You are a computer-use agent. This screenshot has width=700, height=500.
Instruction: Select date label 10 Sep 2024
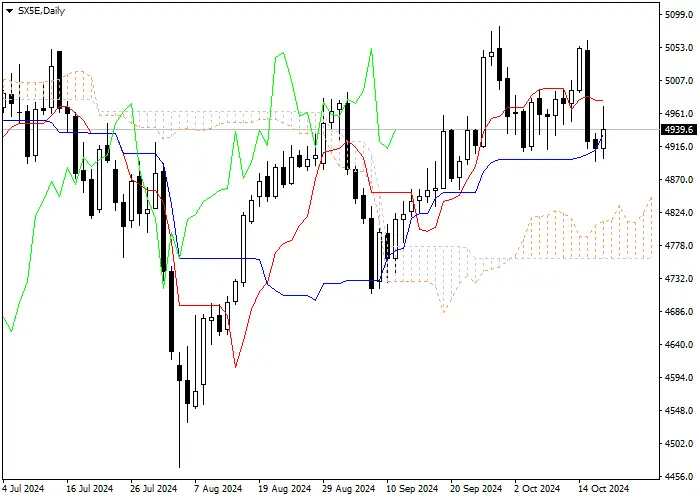(412, 489)
